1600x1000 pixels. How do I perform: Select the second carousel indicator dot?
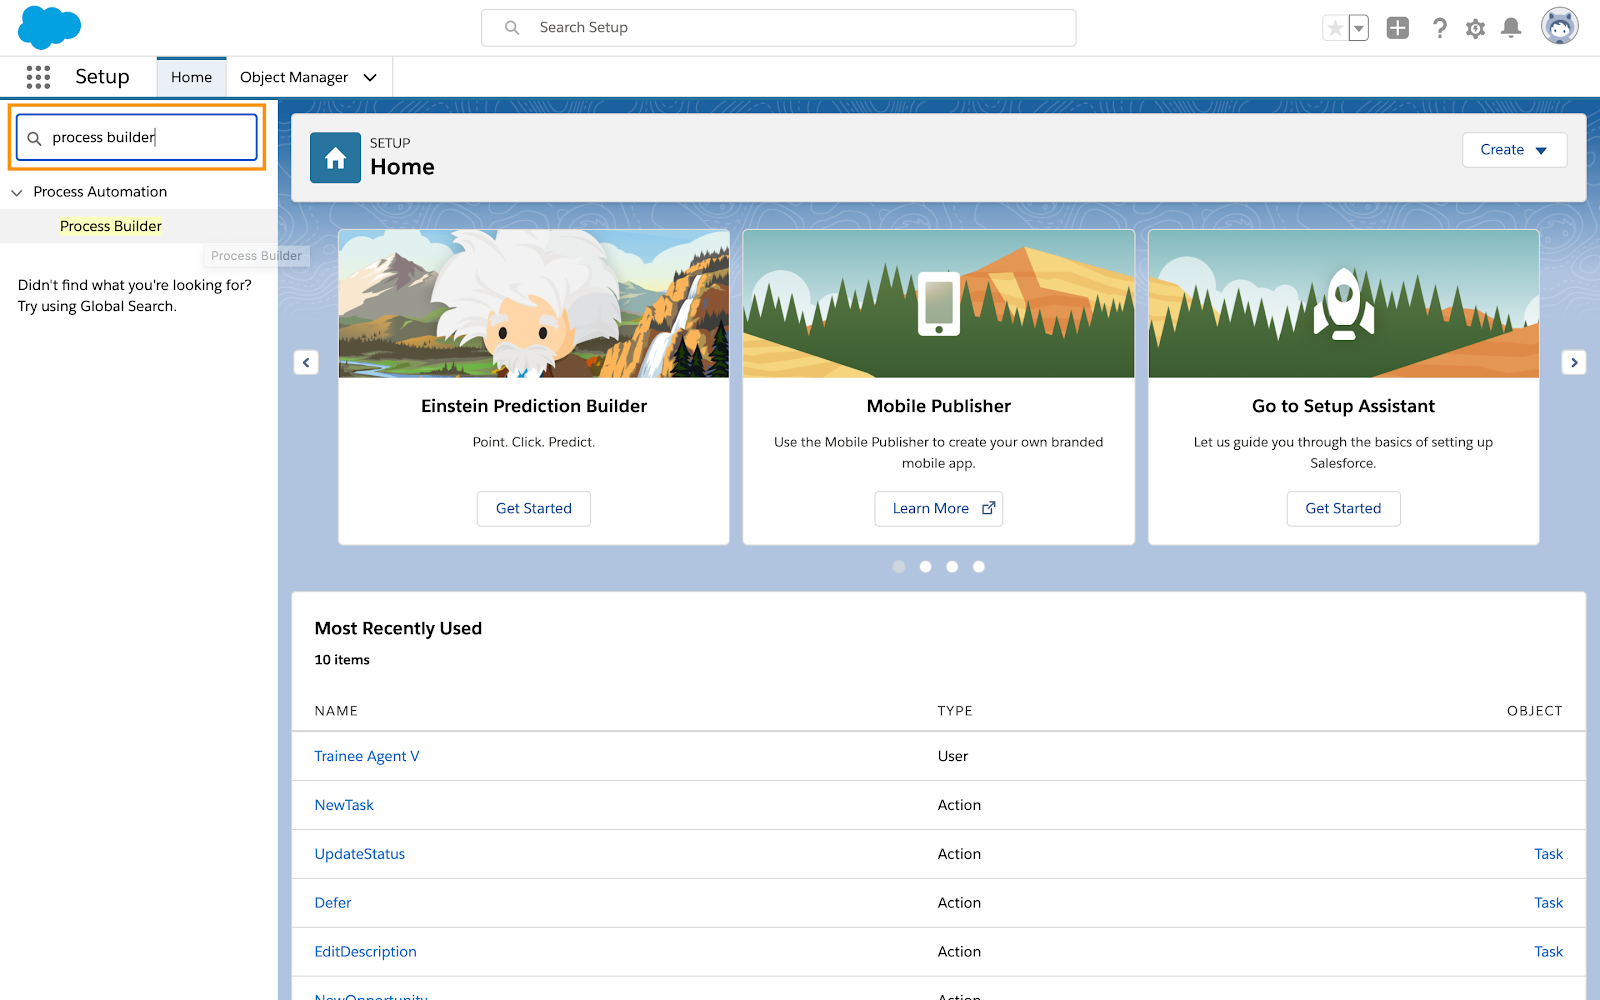click(x=926, y=567)
